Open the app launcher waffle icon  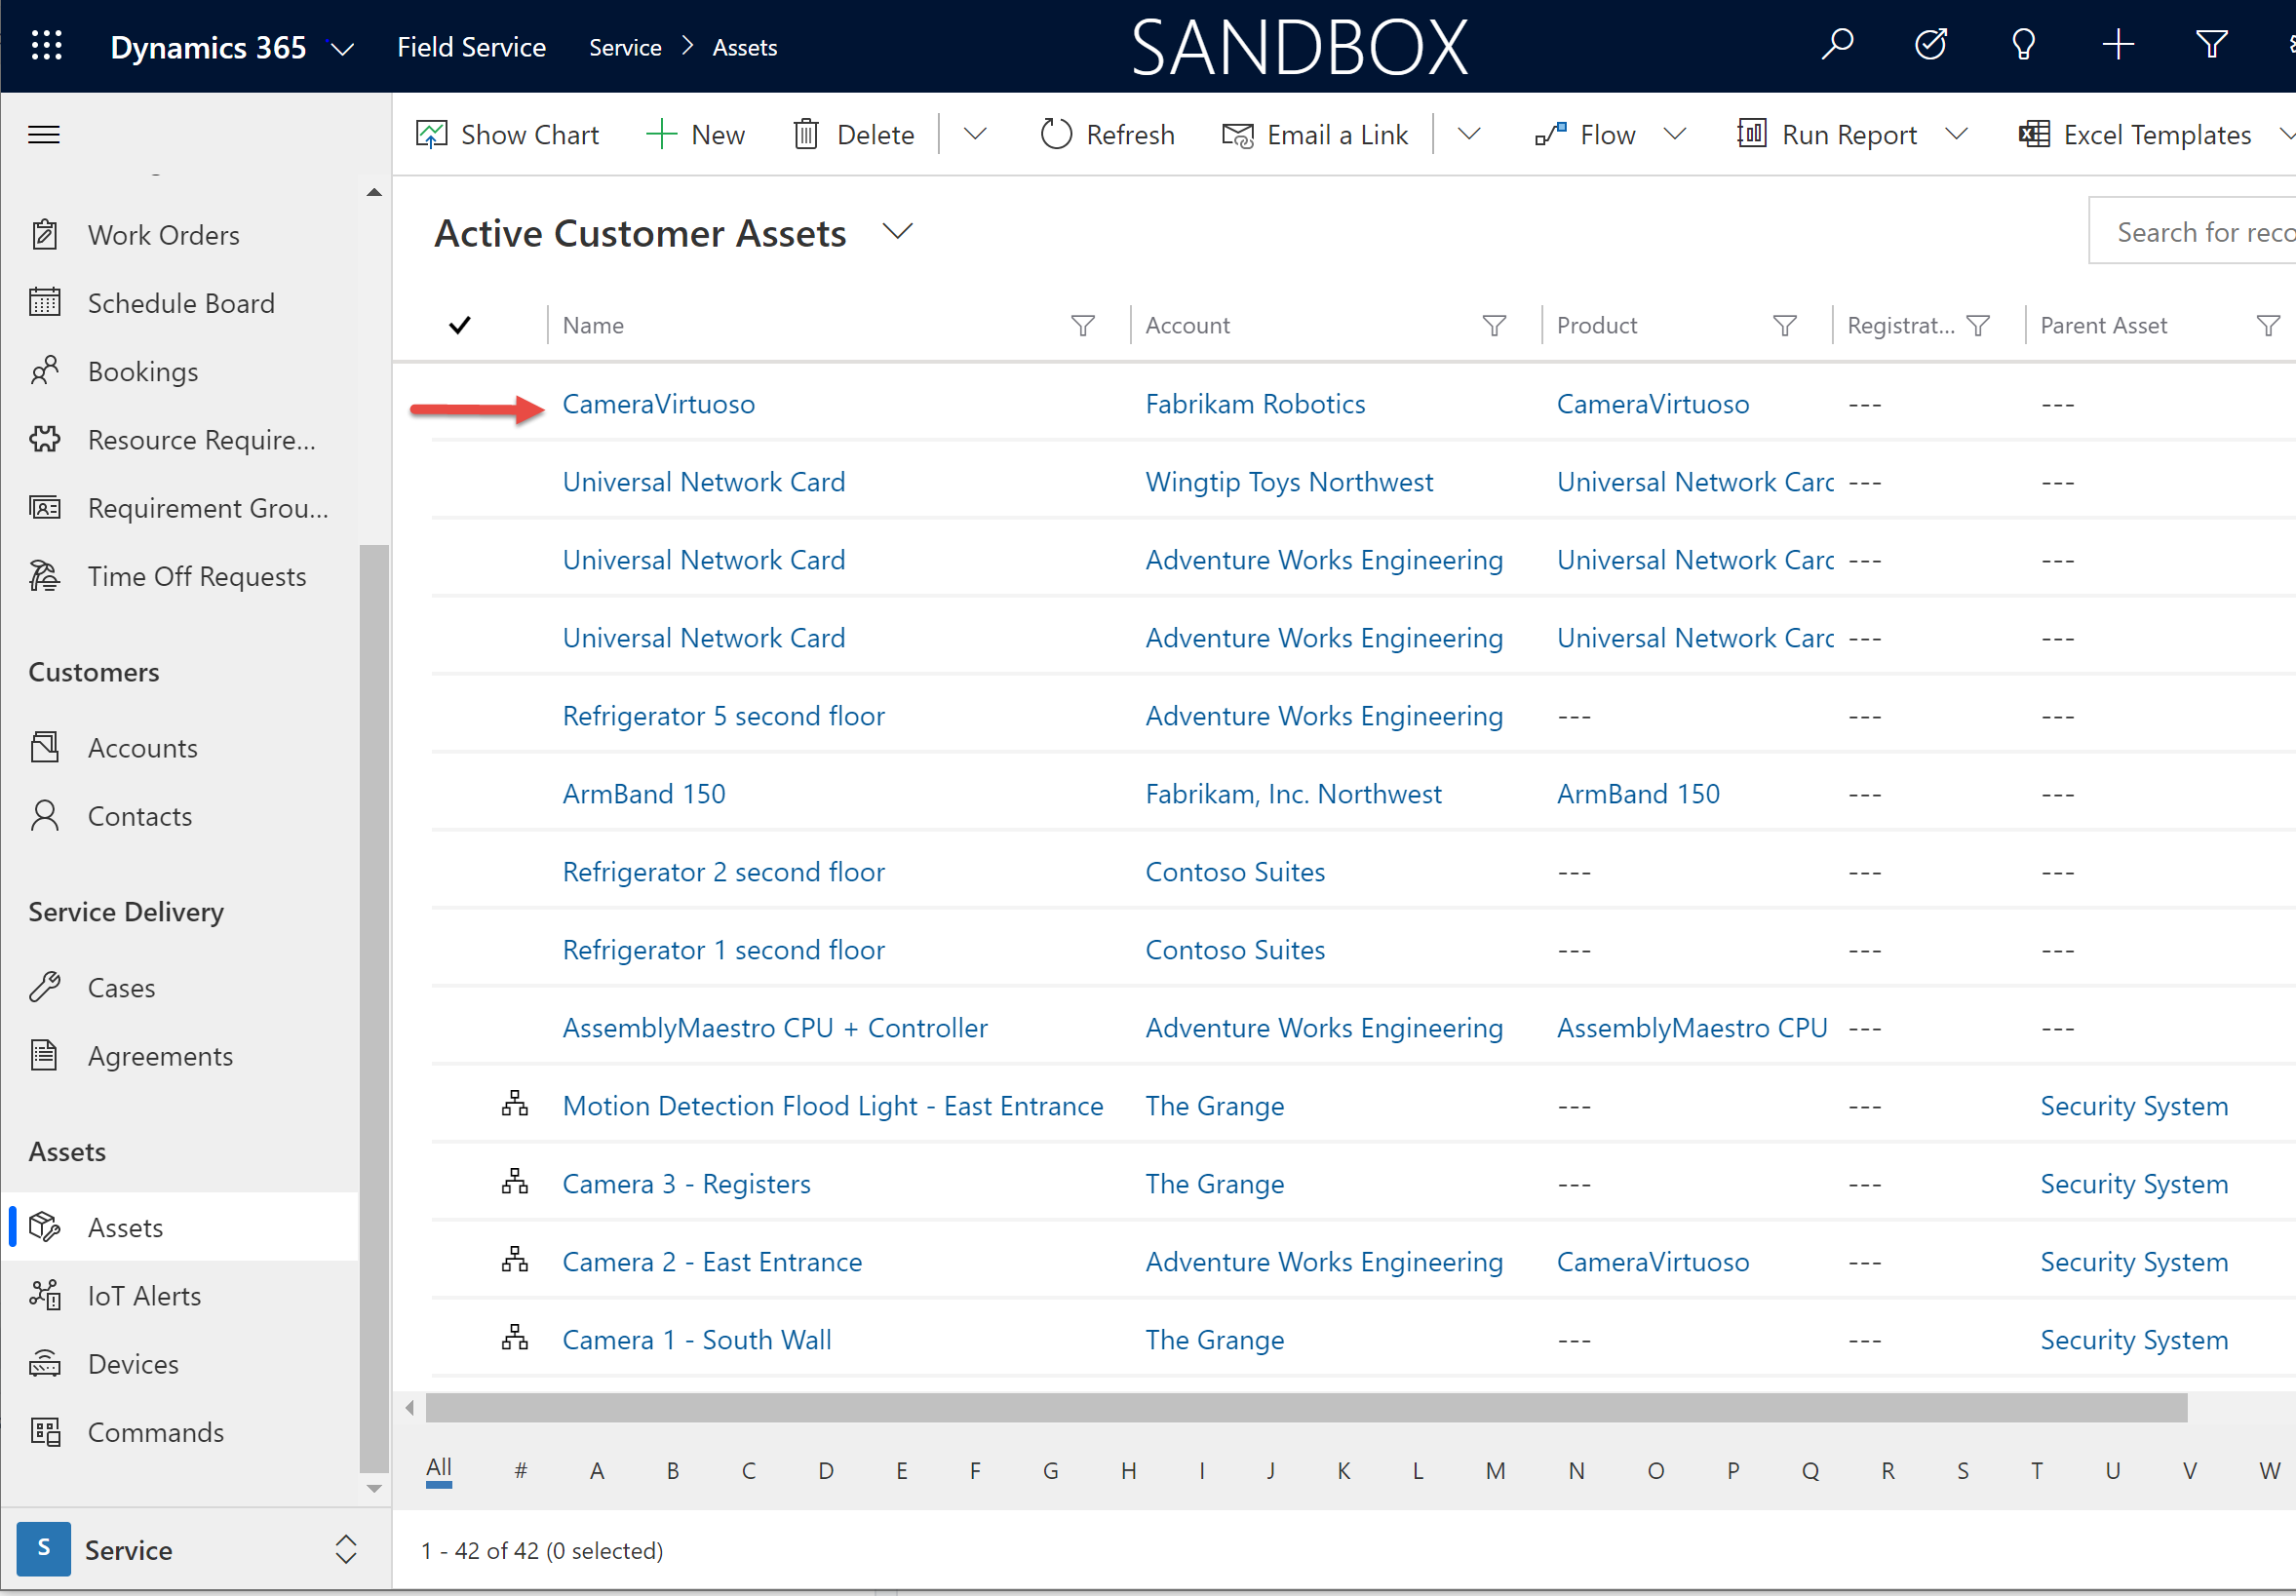pyautogui.click(x=46, y=46)
